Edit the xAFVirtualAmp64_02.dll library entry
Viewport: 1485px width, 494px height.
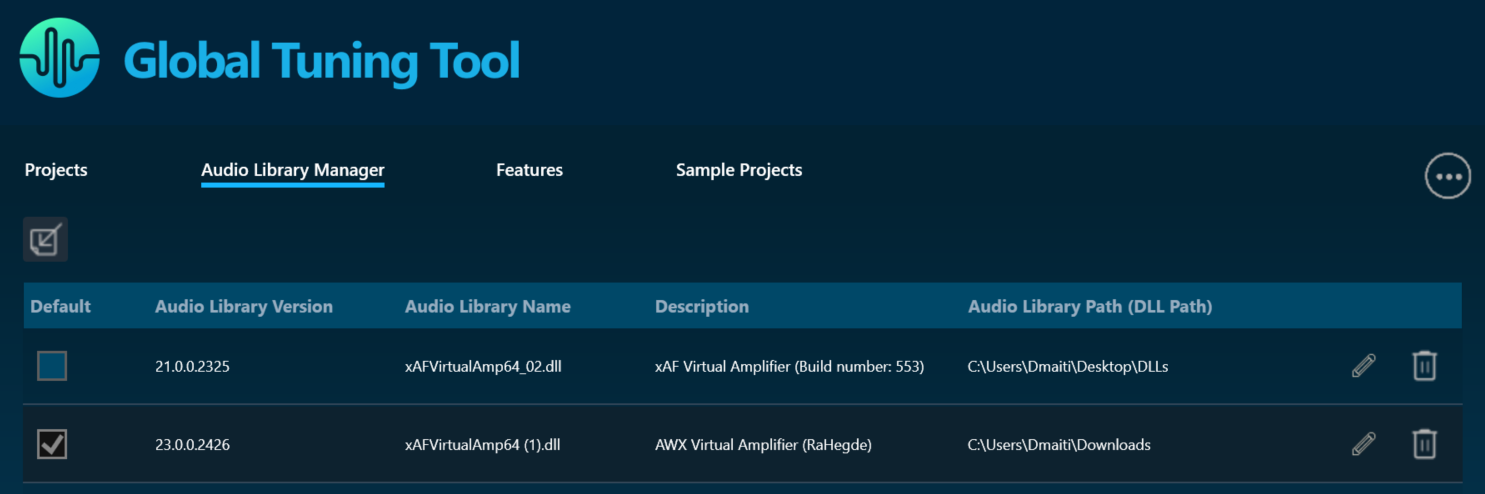coord(1363,366)
